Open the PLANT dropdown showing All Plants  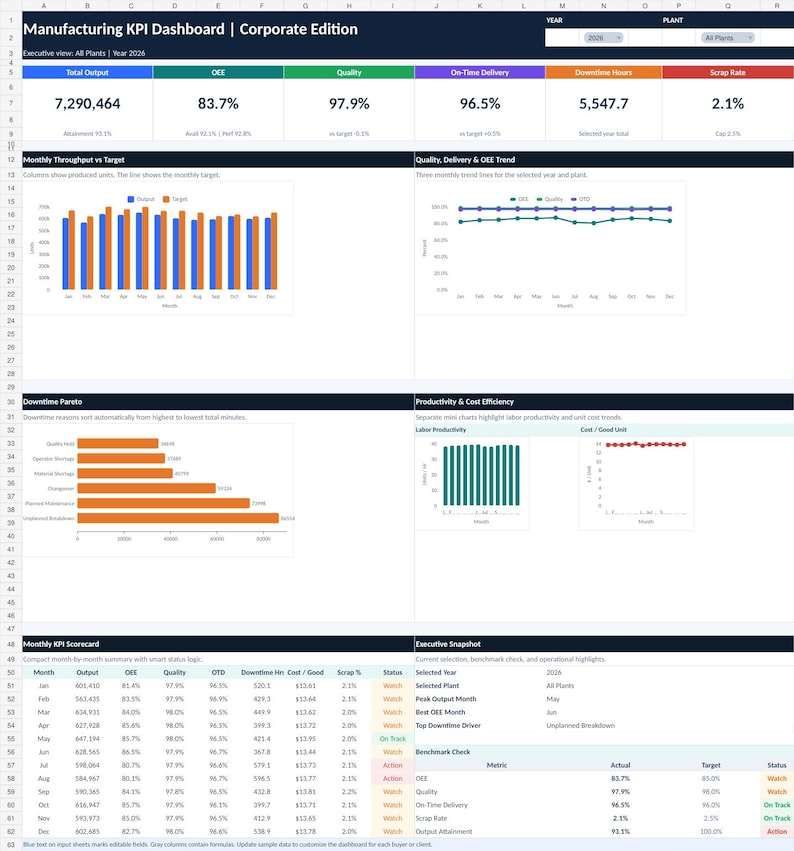click(727, 38)
